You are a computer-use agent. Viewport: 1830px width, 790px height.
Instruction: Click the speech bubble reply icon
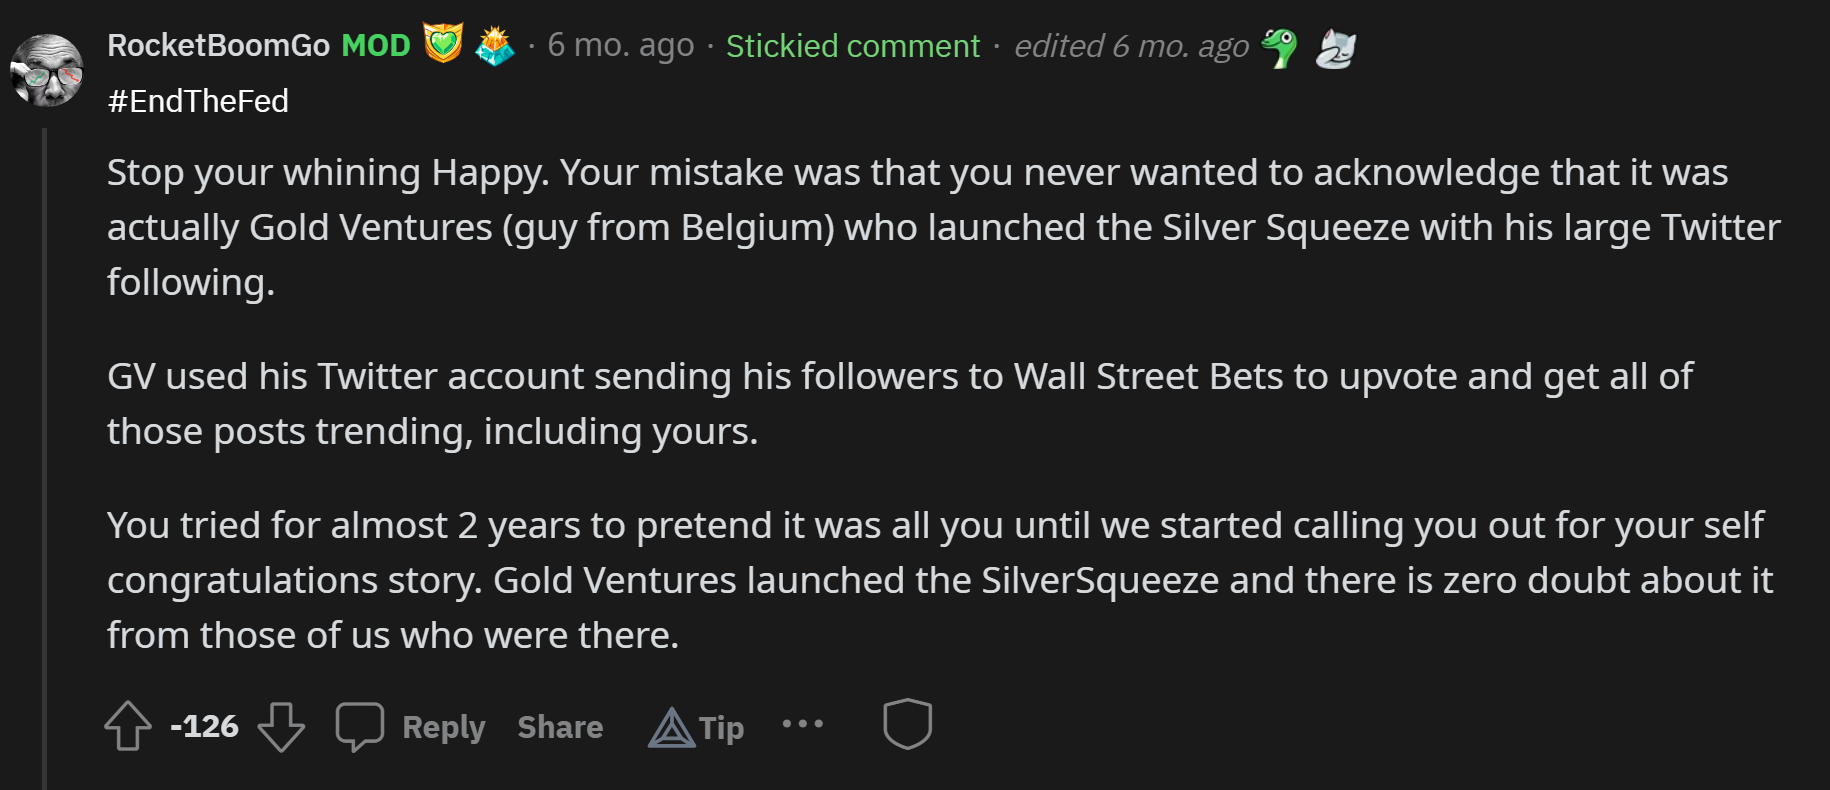[x=360, y=726]
